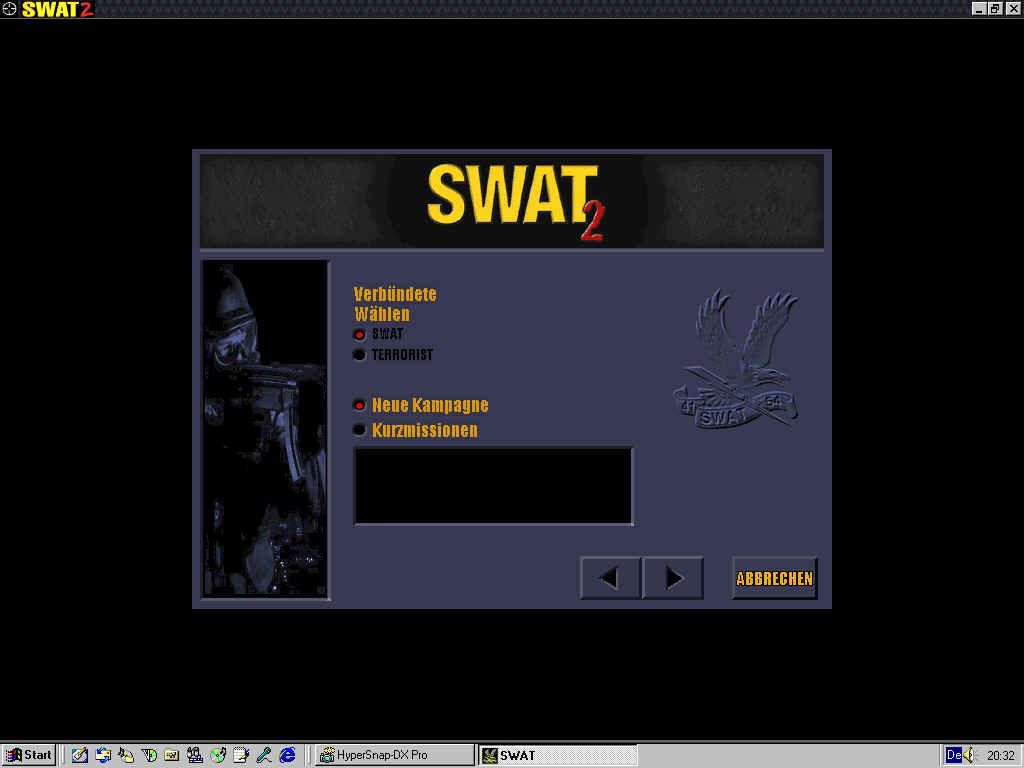Click the right navigation arrow button
Viewport: 1024px width, 768px height.
[x=673, y=577]
